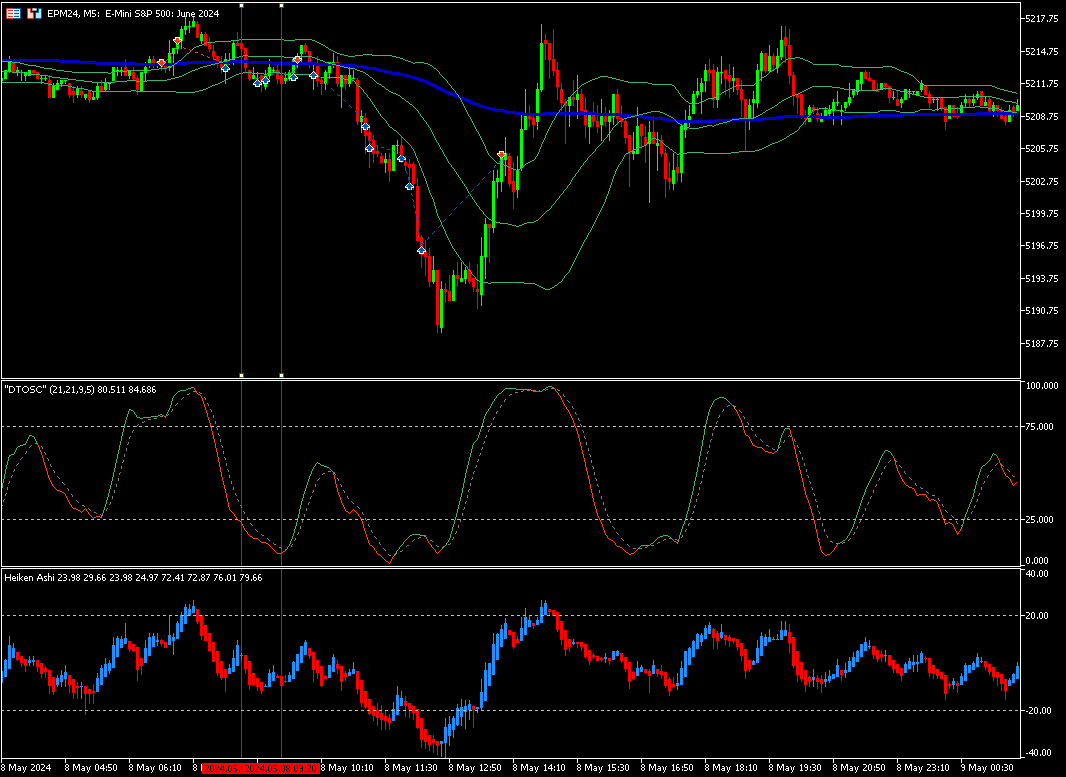This screenshot has width=1066, height=777.
Task: Click the 5208.75 price scale label
Action: 1041,116
